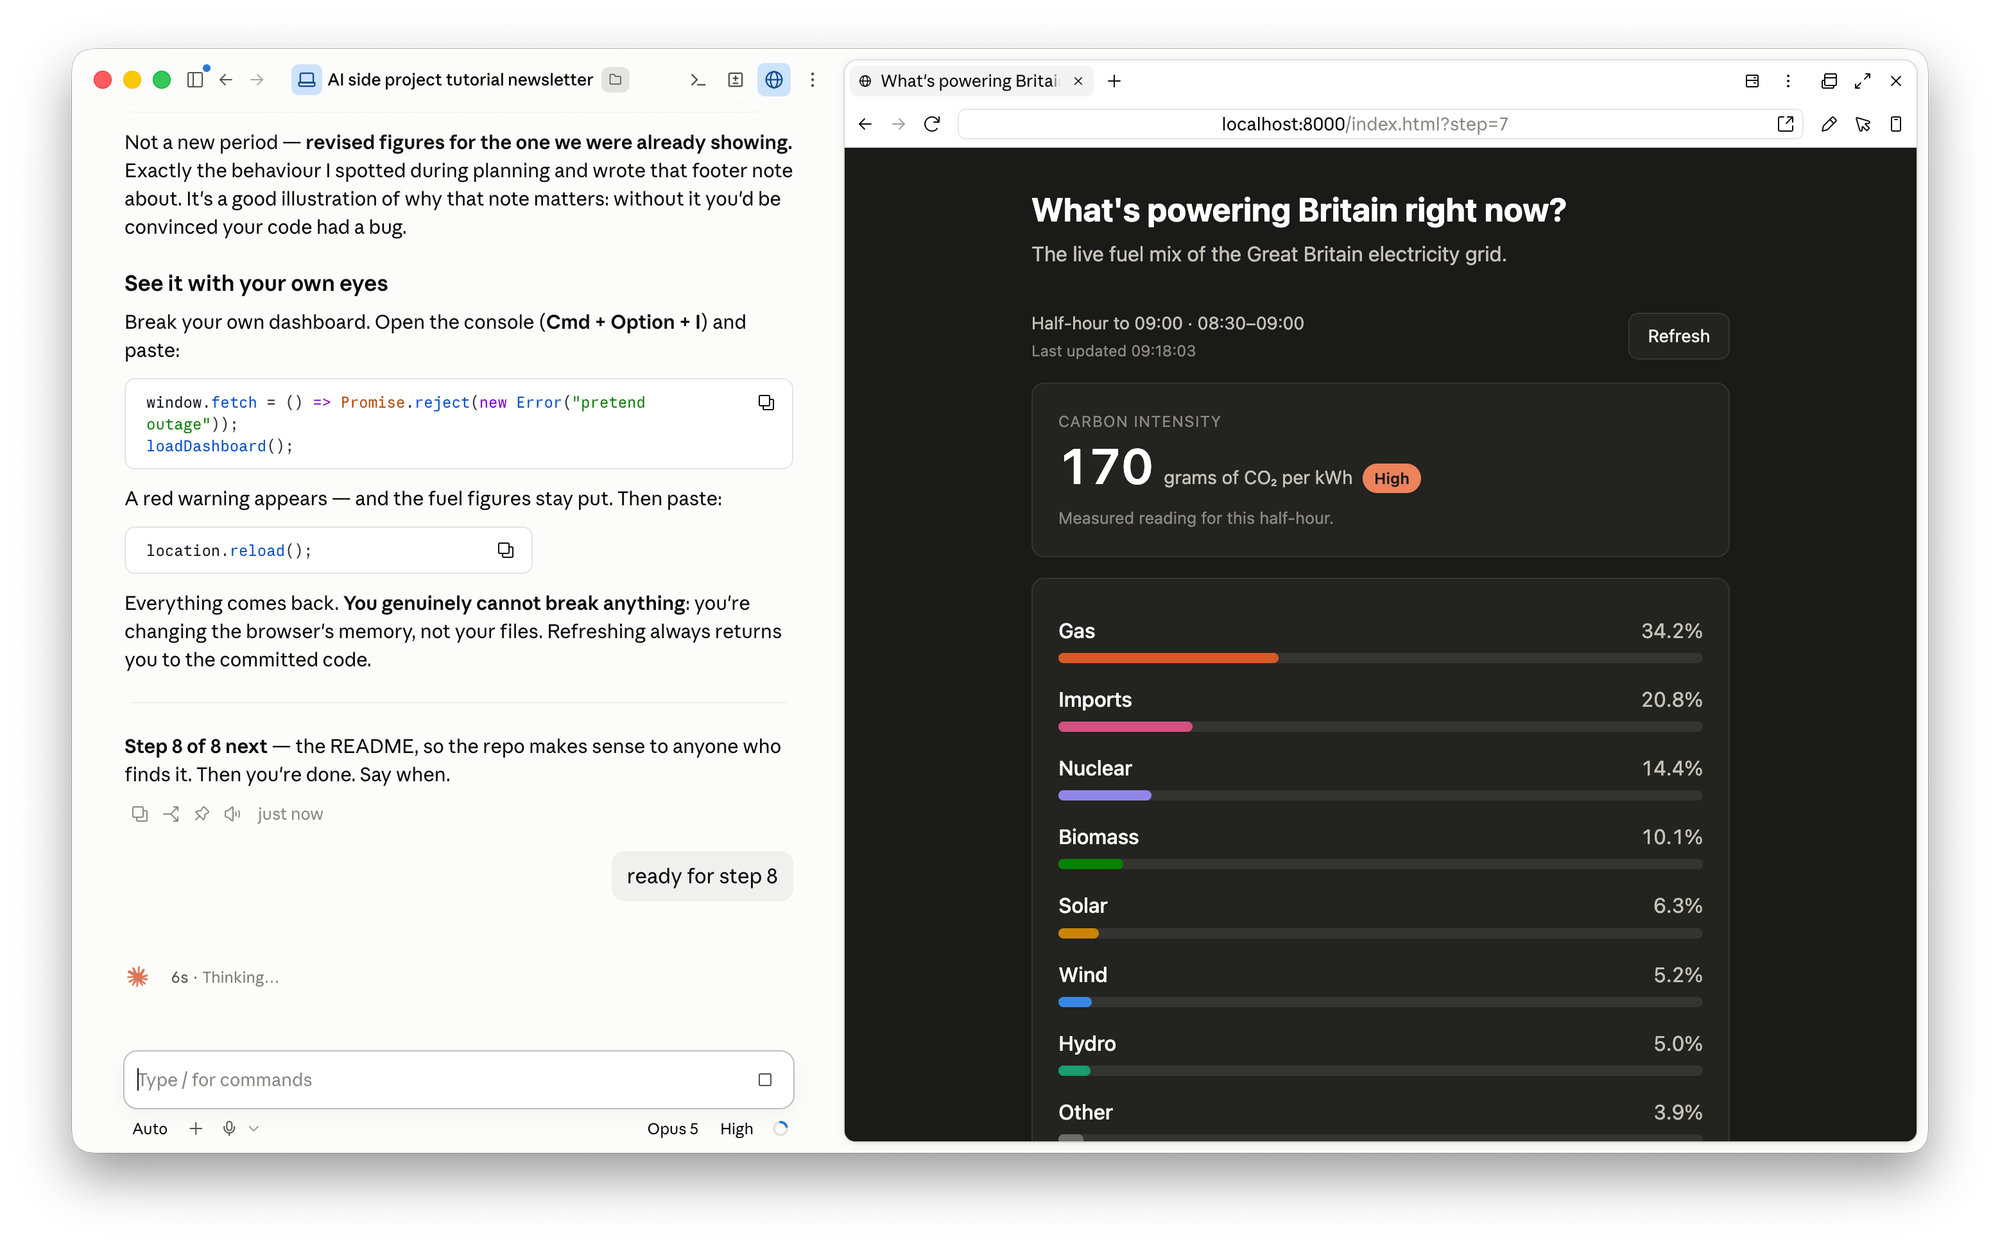Reload the localhost preview page

coord(932,124)
